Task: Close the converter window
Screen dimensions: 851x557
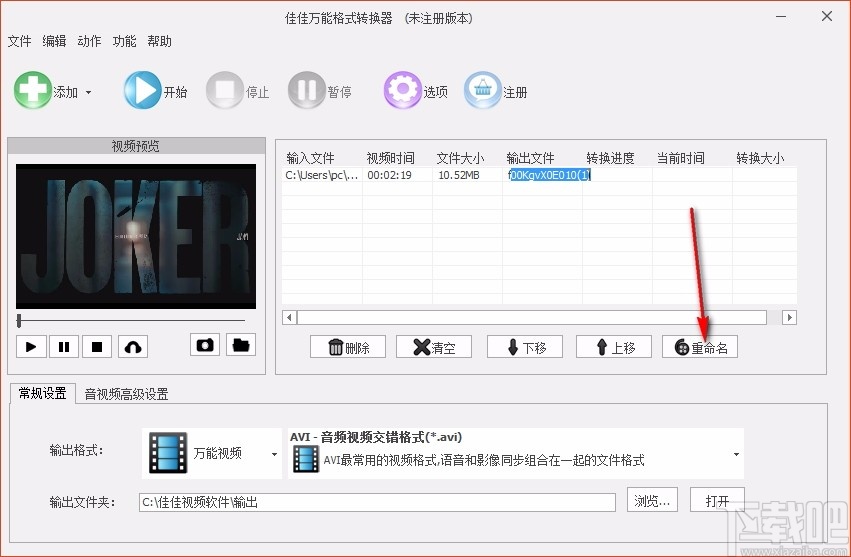Action: 827,16
